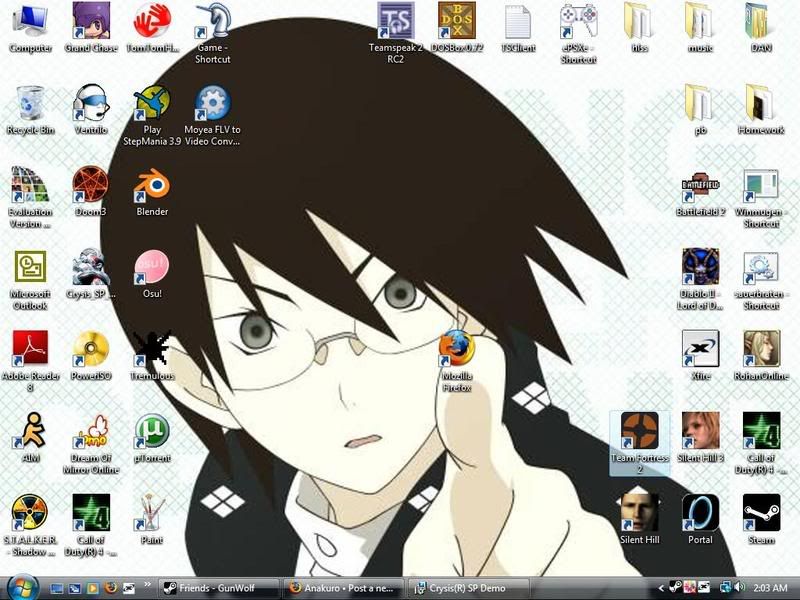
Task: Open Switch between windows in Quick Launch
Action: (x=75, y=588)
